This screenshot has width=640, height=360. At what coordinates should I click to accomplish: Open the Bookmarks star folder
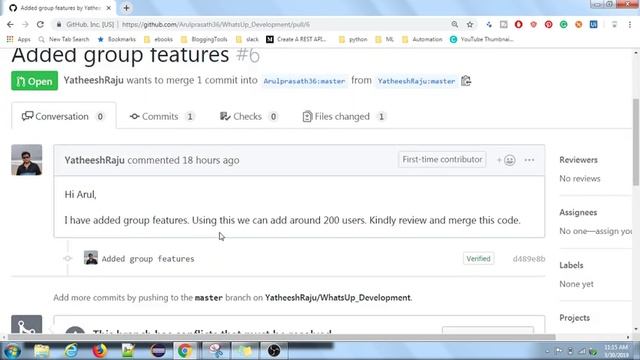click(116, 39)
